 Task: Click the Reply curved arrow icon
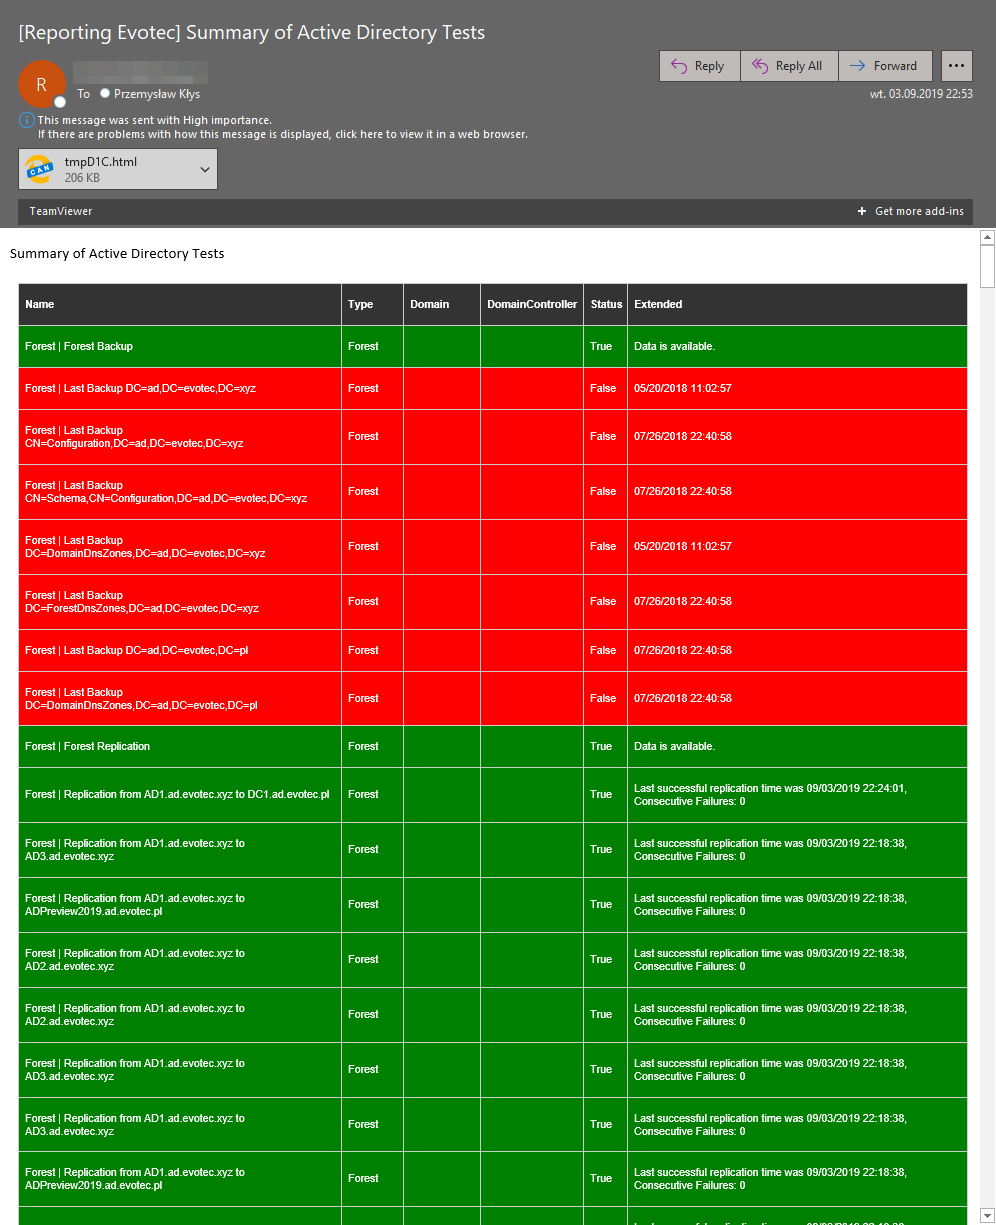679,65
